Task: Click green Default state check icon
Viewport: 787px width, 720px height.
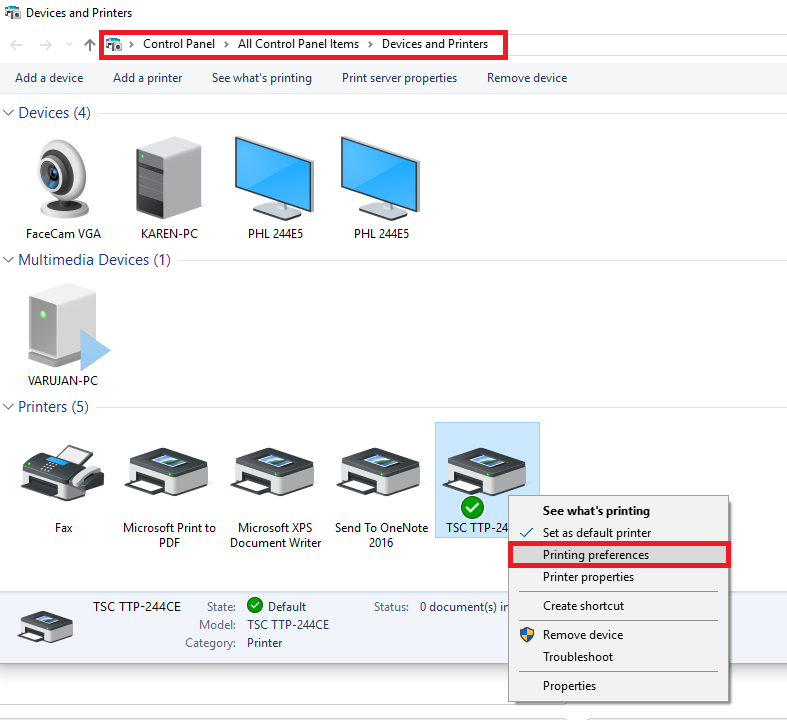Action: pos(255,606)
